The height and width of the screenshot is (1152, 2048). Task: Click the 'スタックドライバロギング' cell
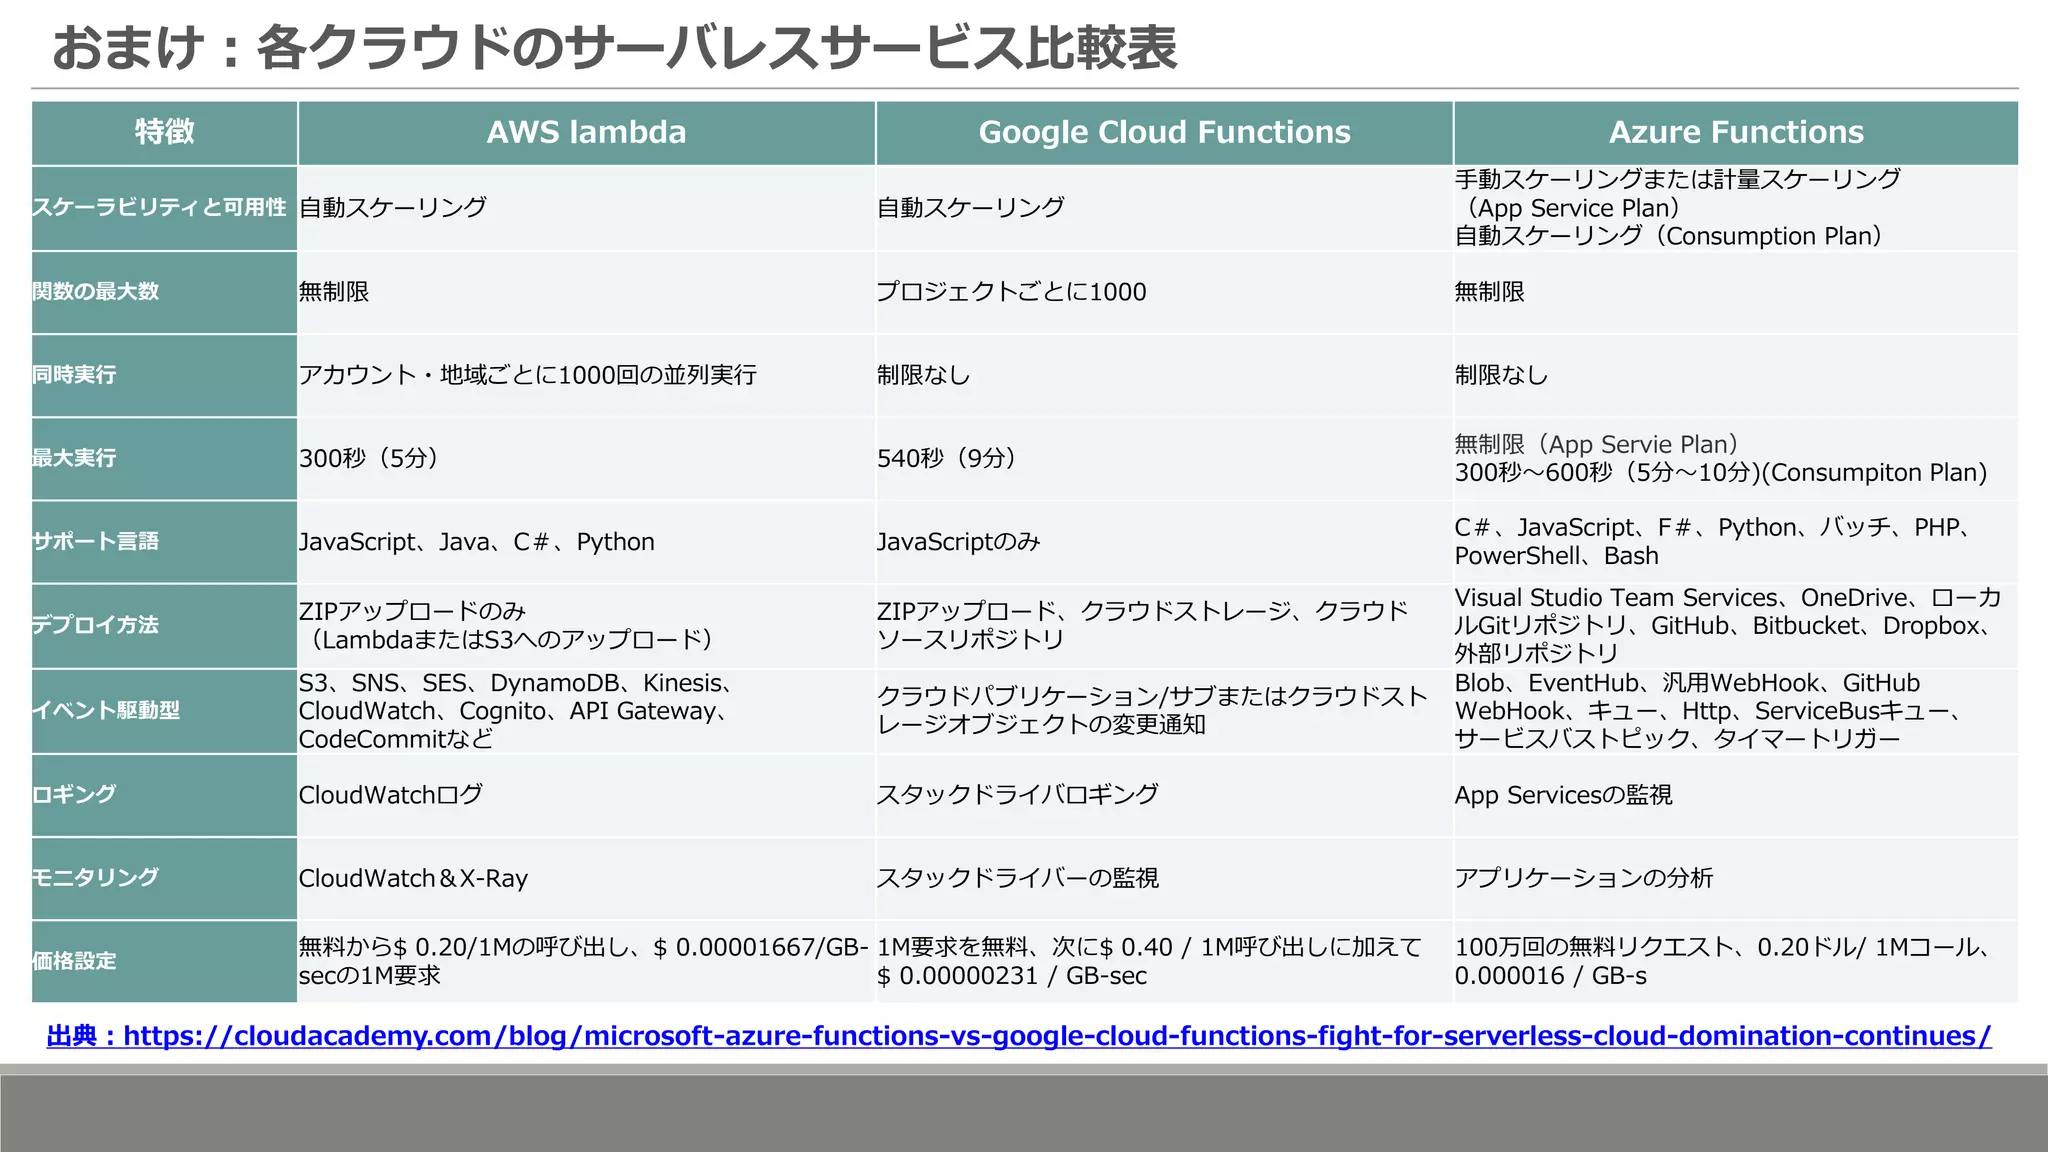[1164, 795]
